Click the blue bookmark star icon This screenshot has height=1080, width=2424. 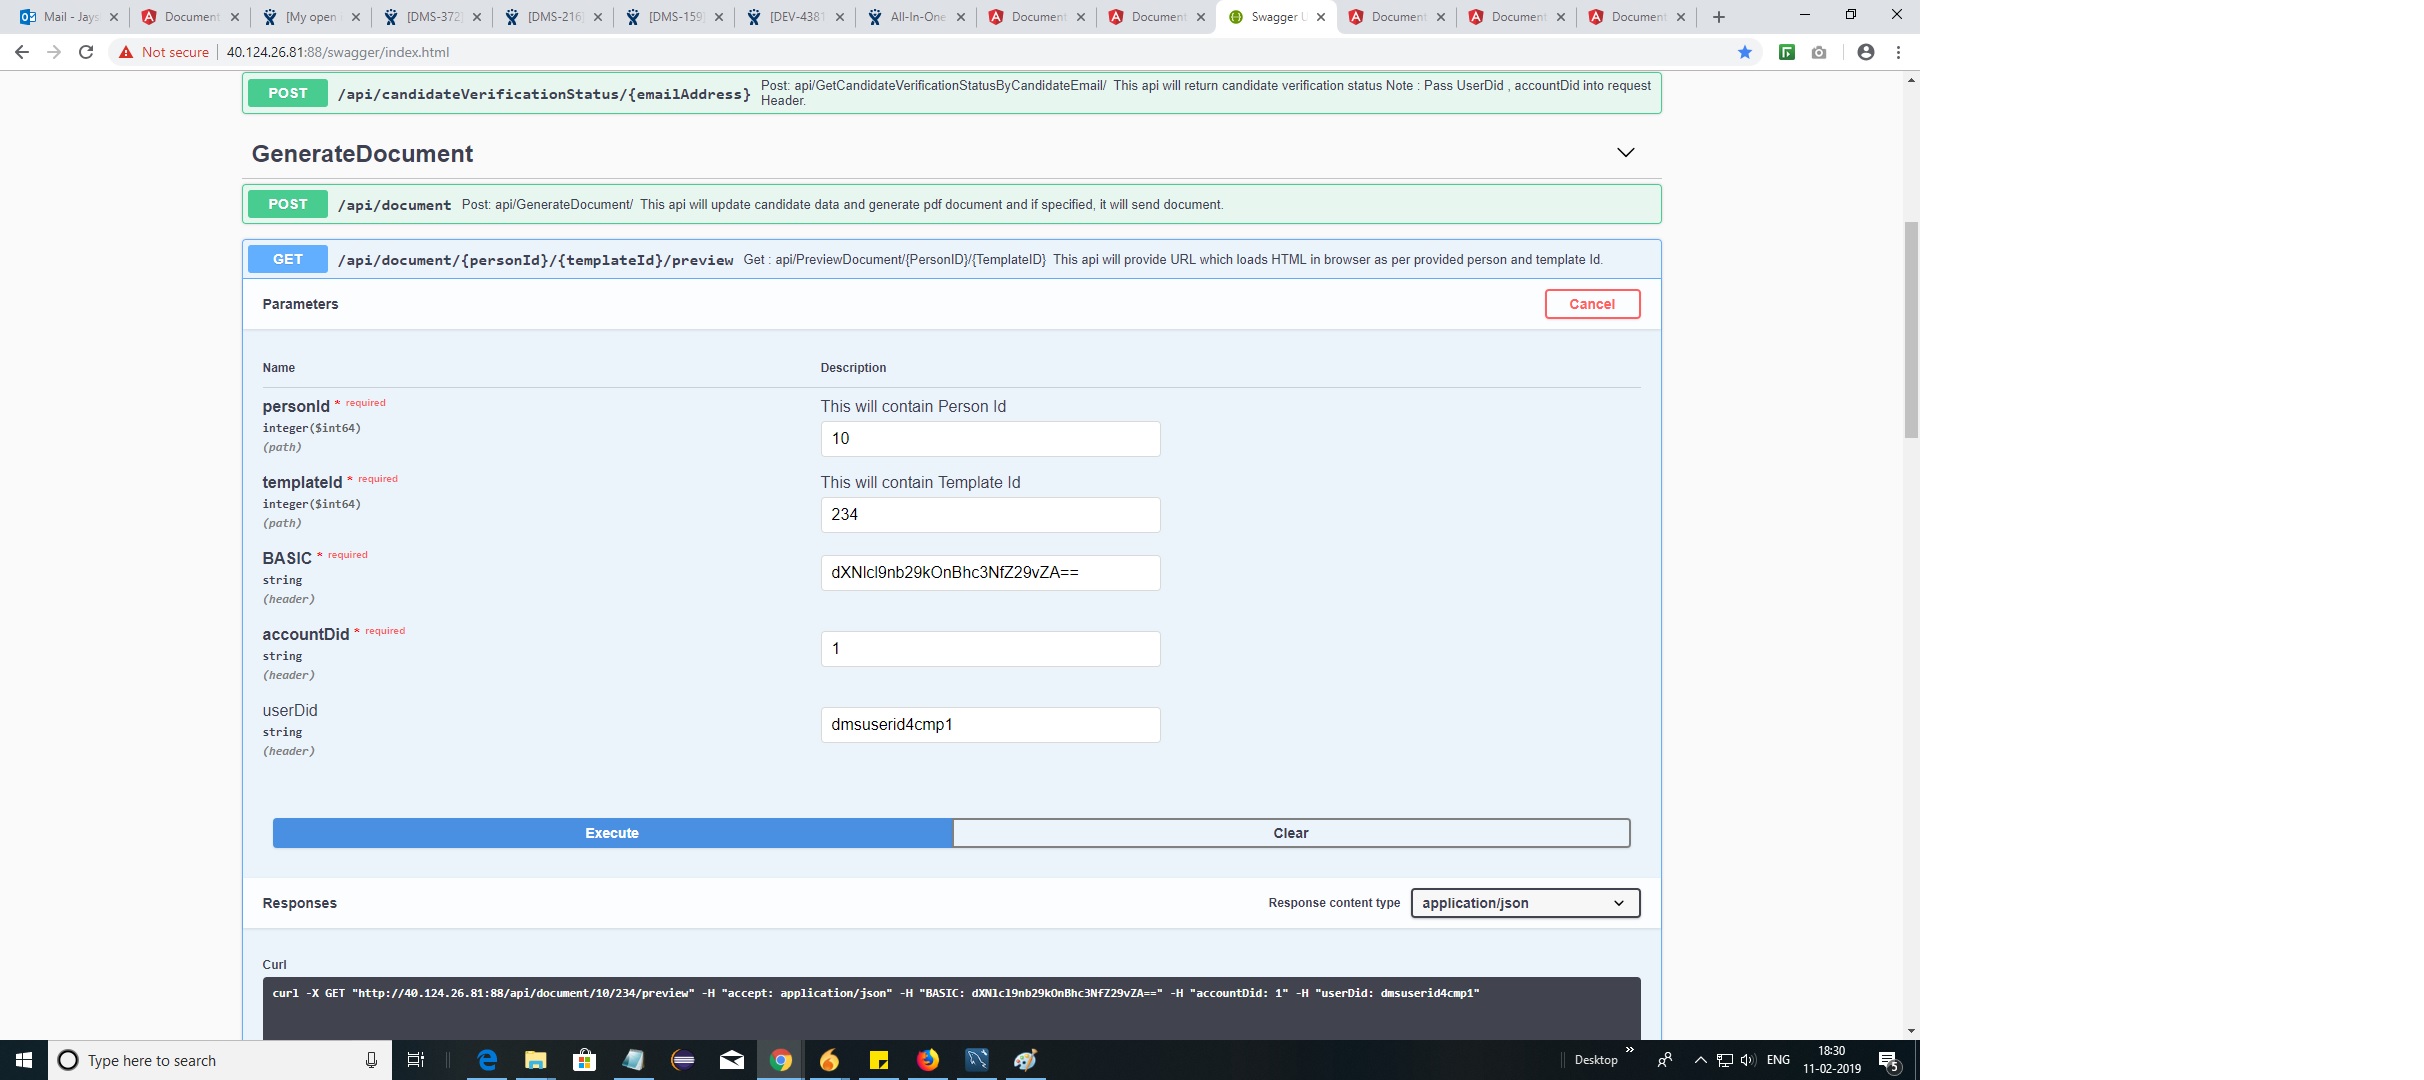(x=1745, y=52)
